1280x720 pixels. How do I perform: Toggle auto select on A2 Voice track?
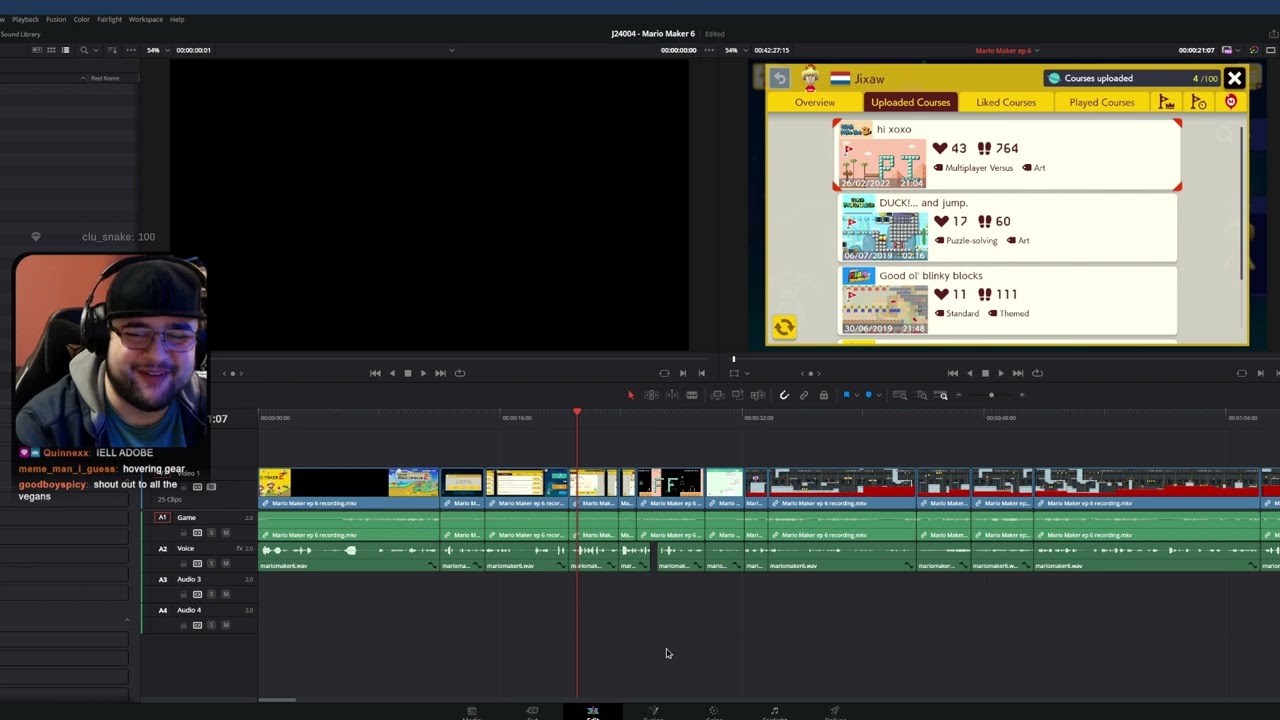[197, 563]
